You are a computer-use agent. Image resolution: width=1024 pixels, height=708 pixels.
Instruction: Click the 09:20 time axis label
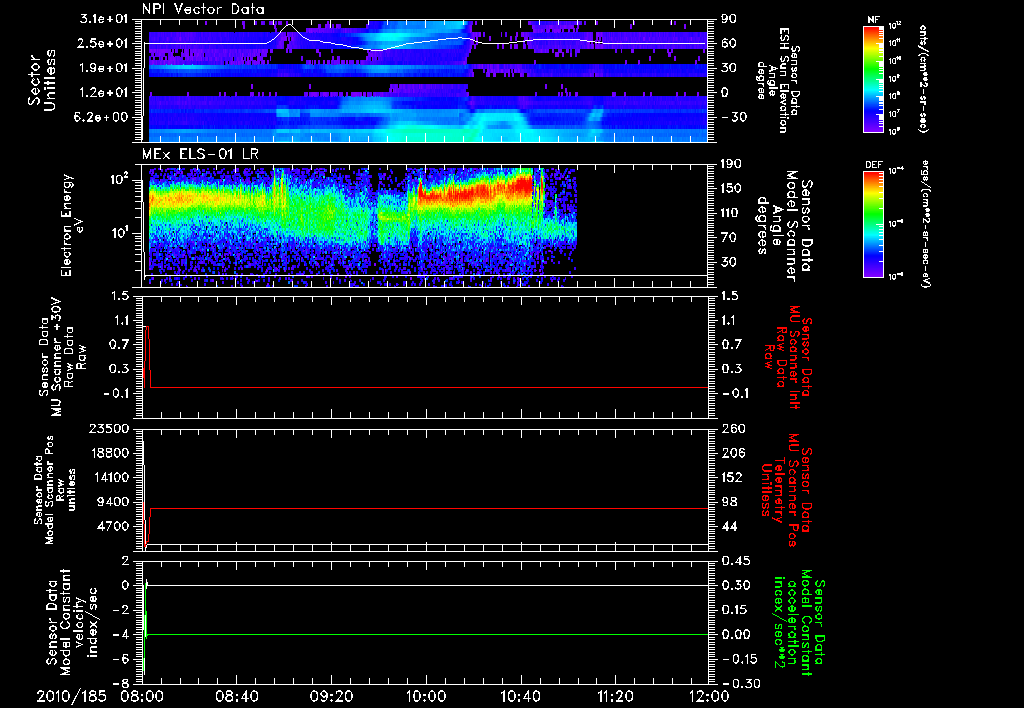(331, 696)
